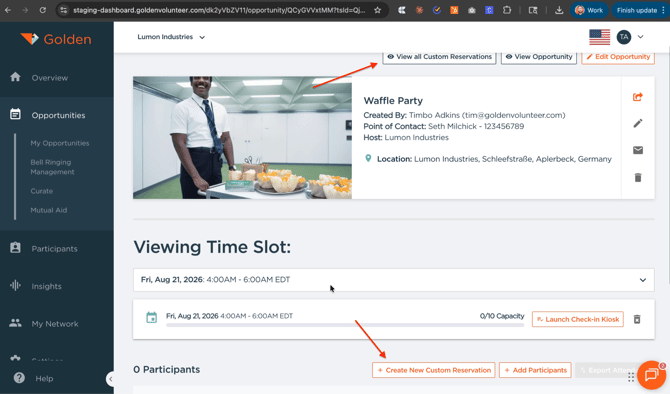670x394 pixels.
Task: Click the 0 Participants heading
Action: 167,370
